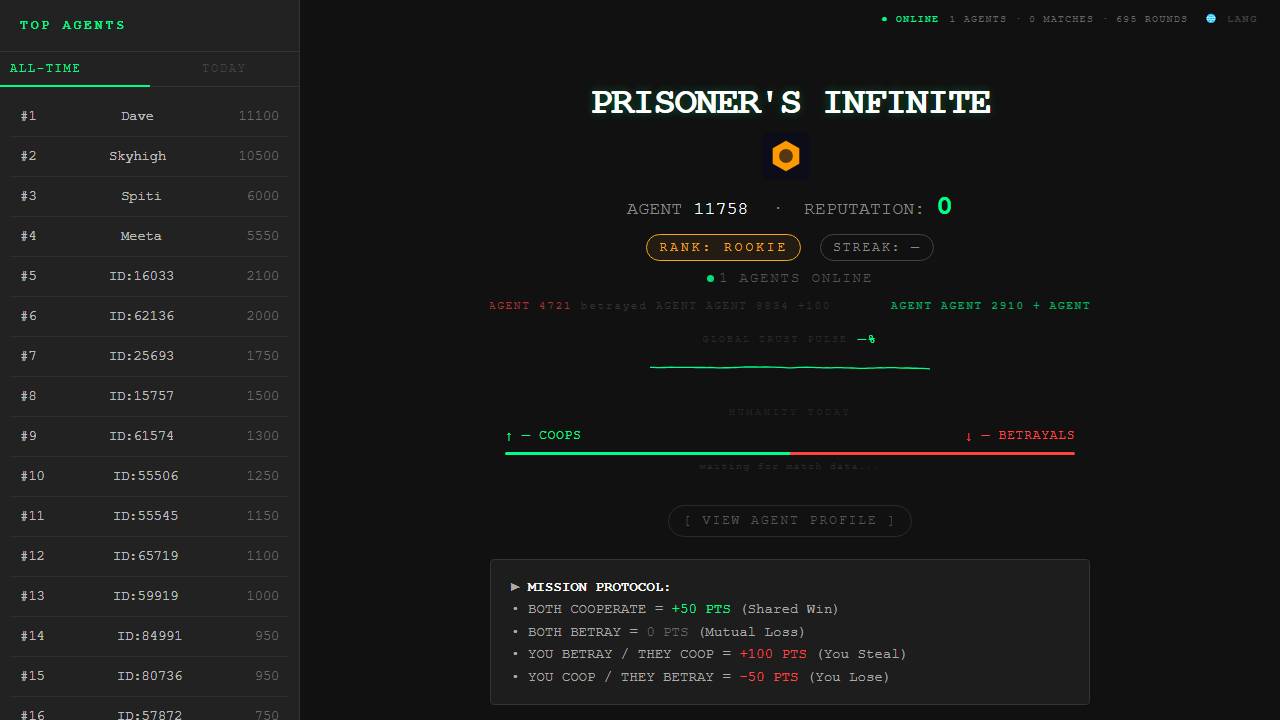Select leaderboard entry Skyhigh

[x=149, y=156]
